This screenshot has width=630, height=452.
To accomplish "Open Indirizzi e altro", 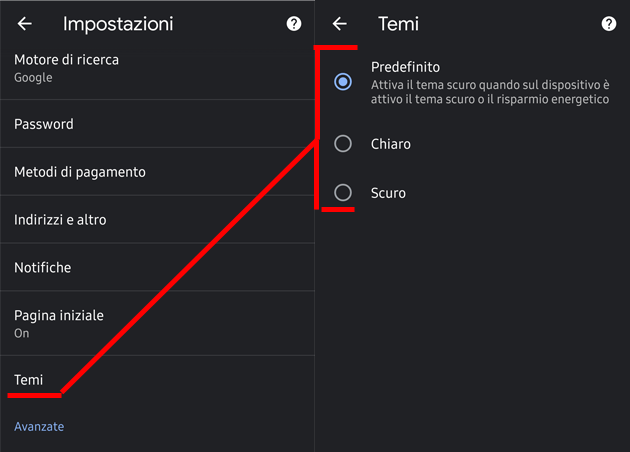I will (60, 219).
